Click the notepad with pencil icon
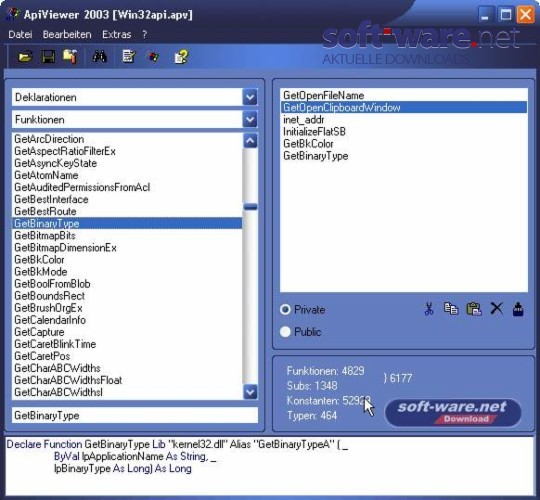 click(129, 57)
